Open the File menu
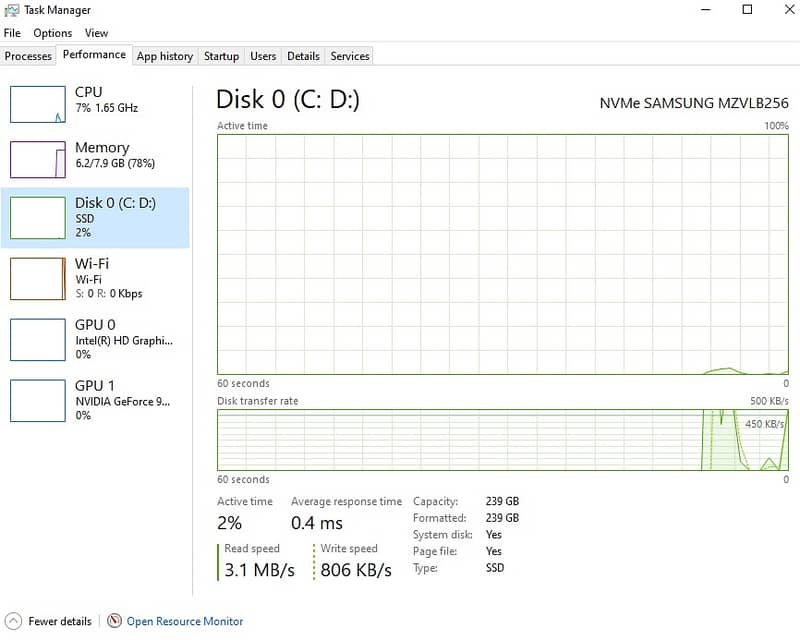The width and height of the screenshot is (800, 640). [x=12, y=33]
